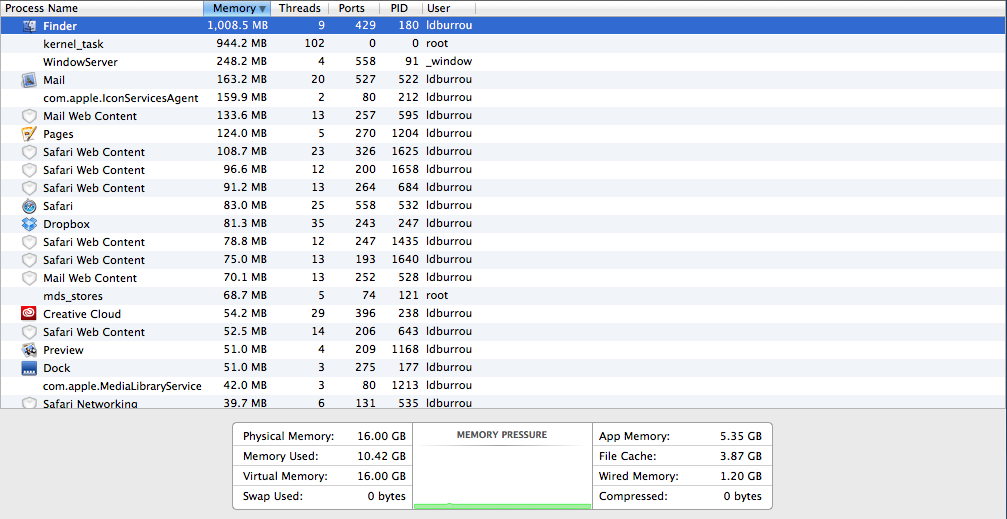
Task: Click the Virtual Memory label
Action: (285, 477)
